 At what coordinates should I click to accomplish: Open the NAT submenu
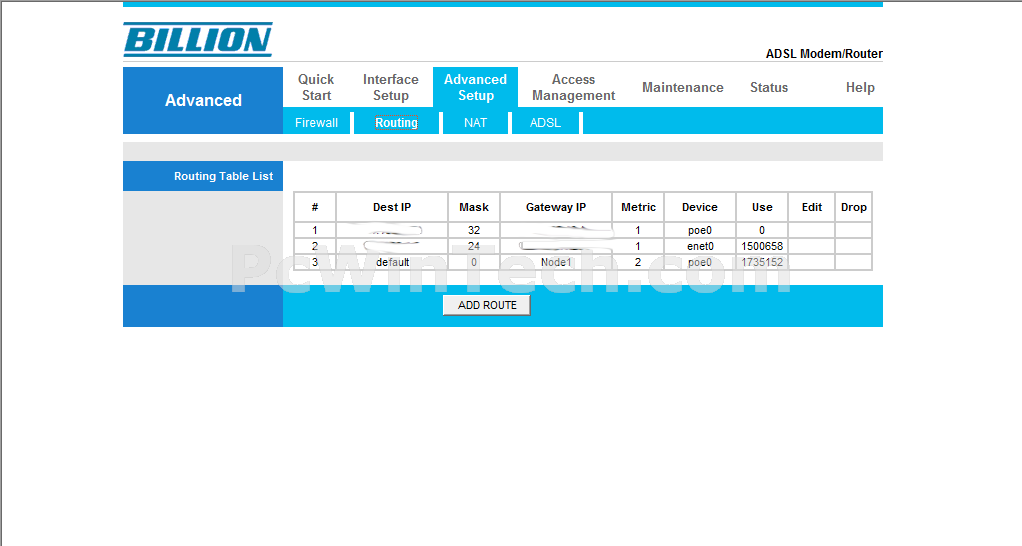pos(475,122)
